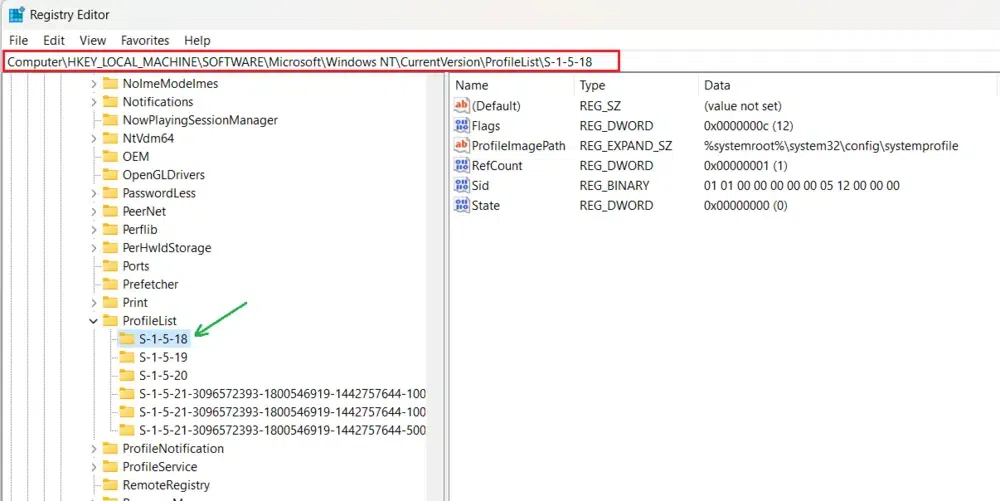The image size is (1000, 501).
Task: Click the REG_BINARY type cell
Action: 614,185
